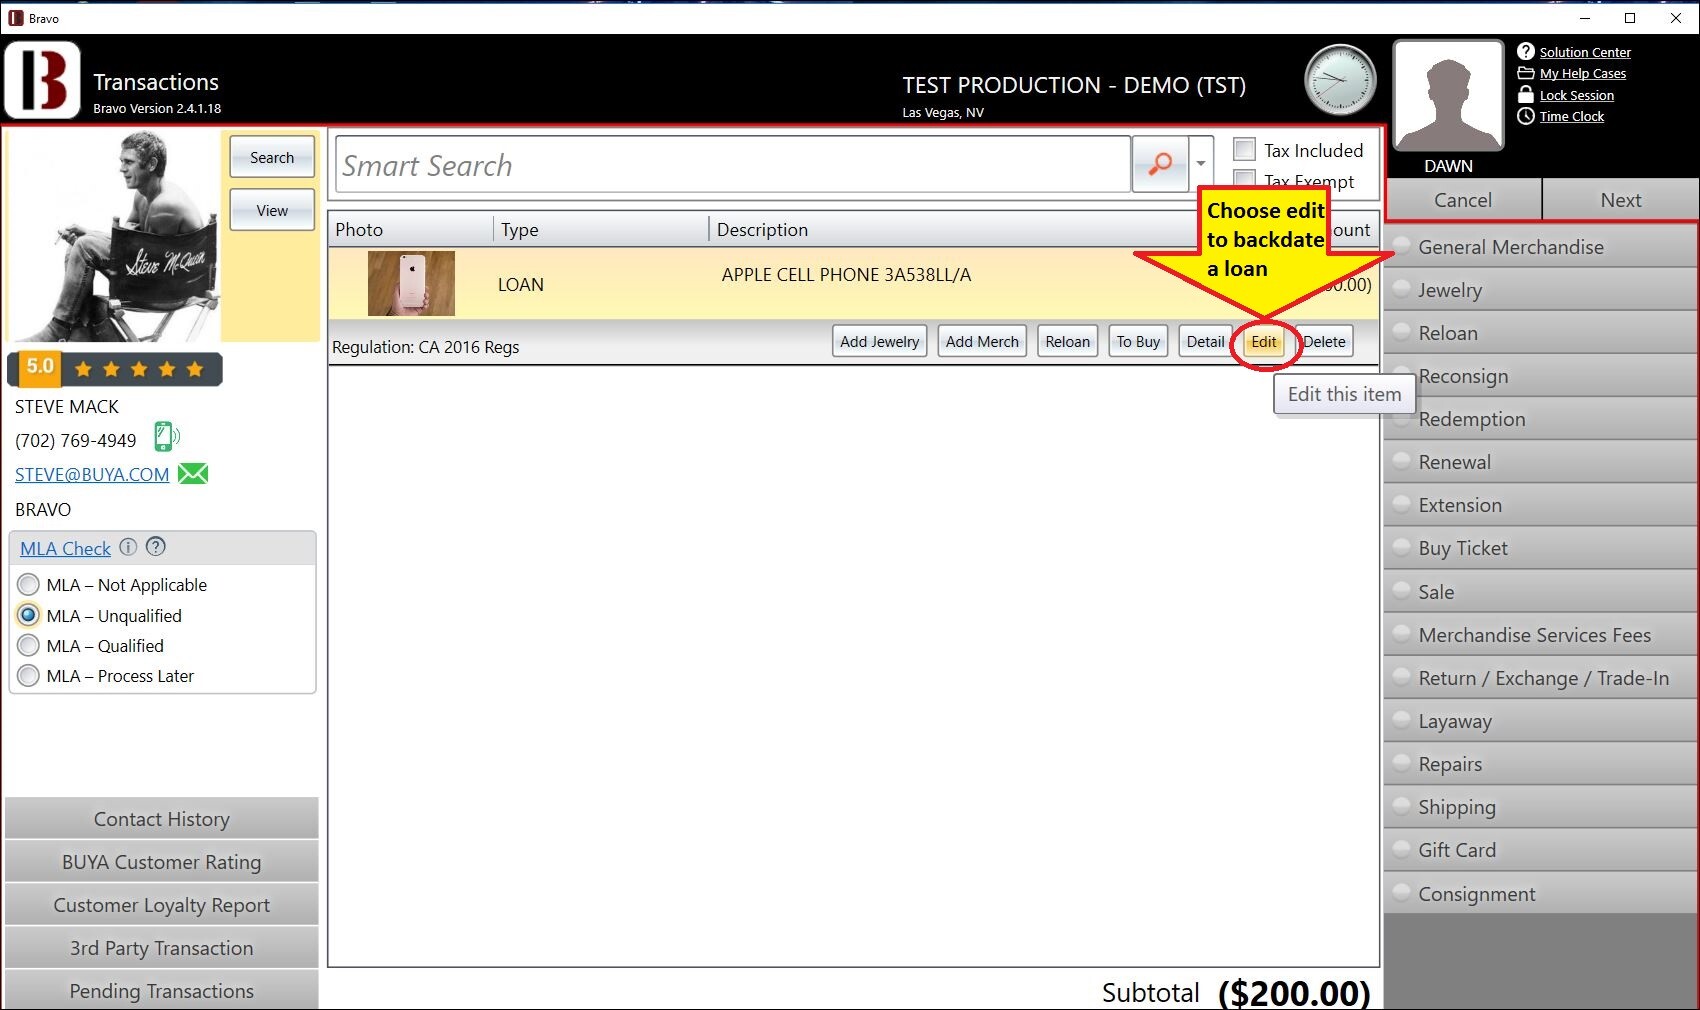This screenshot has width=1700, height=1010.
Task: Select Redemption transaction type
Action: 1541,419
